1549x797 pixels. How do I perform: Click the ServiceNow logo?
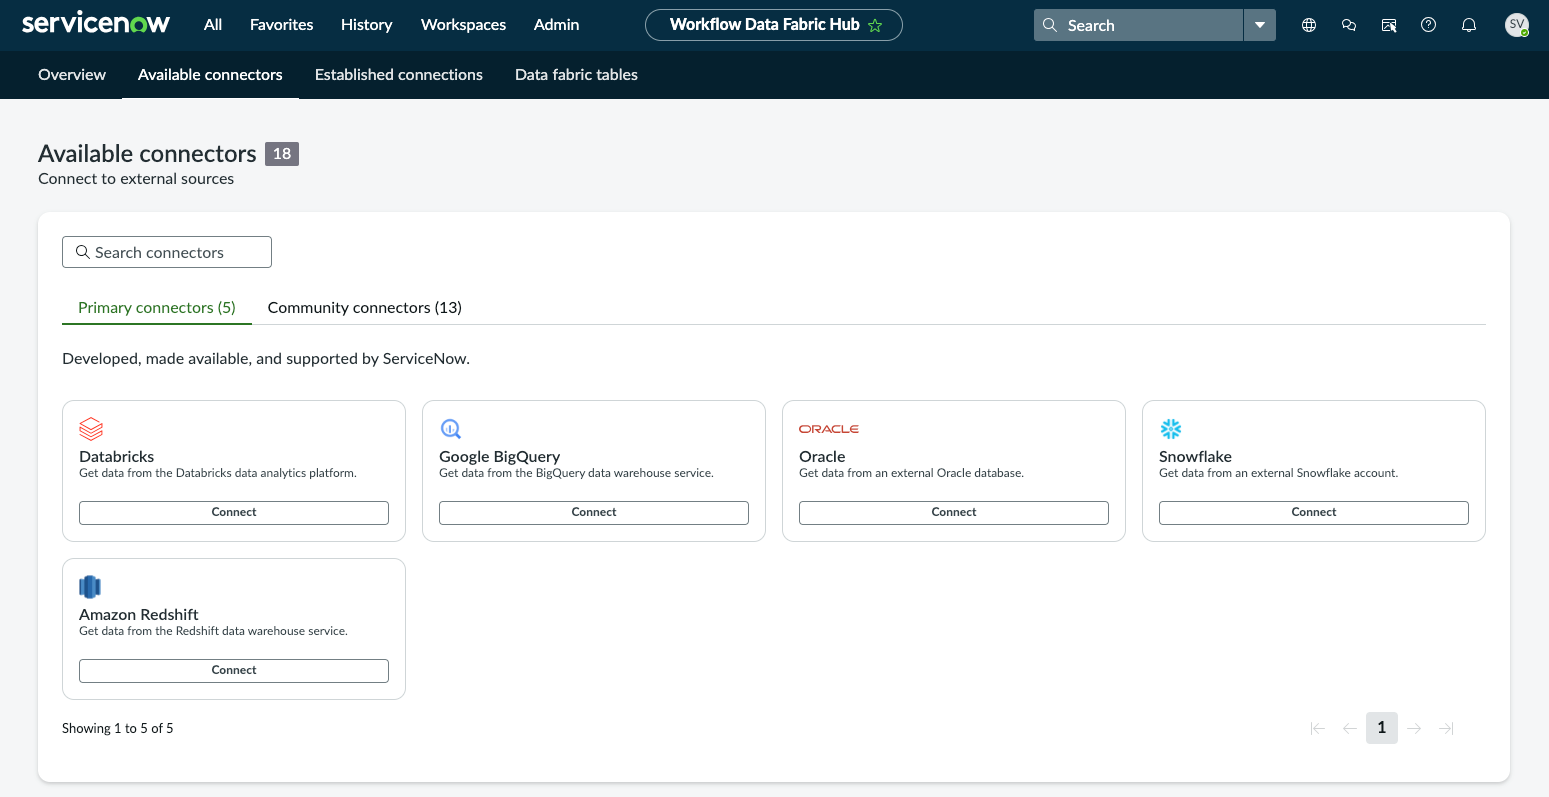click(96, 24)
